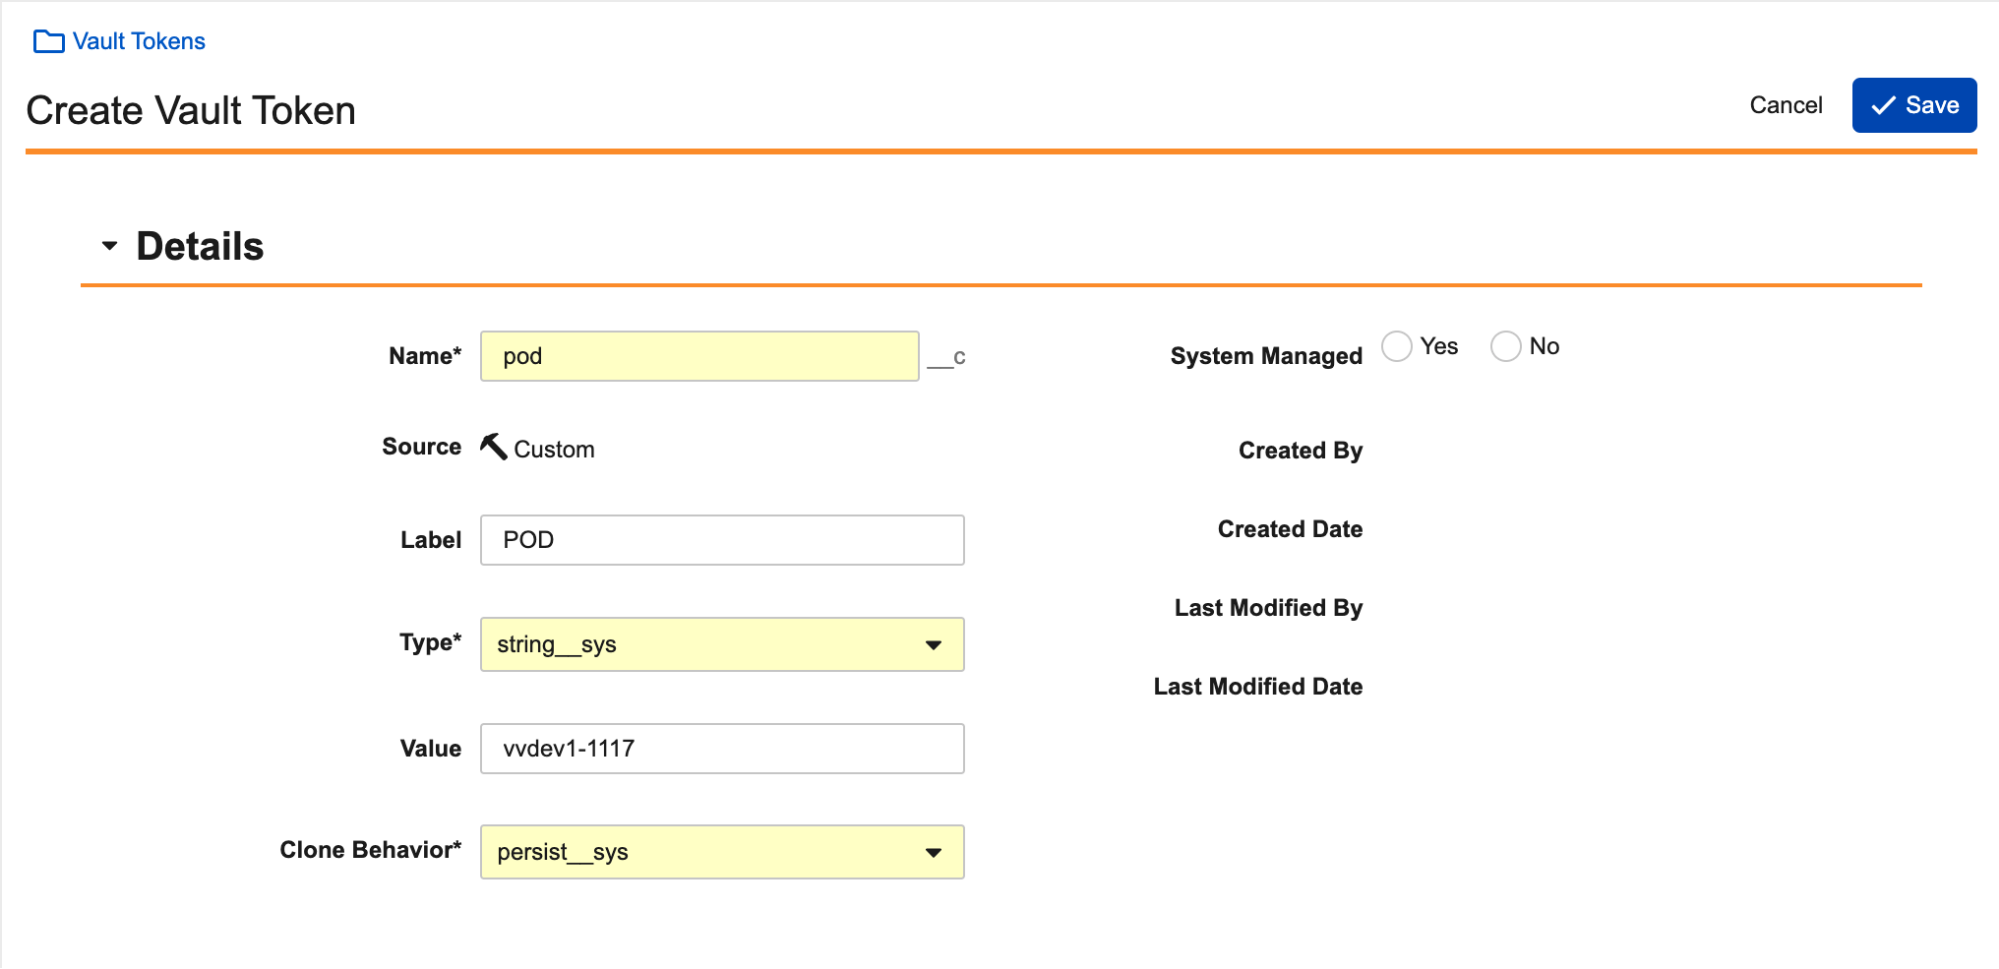Click the Create Vault Token page title
This screenshot has height=969, width=1999.
[190, 110]
